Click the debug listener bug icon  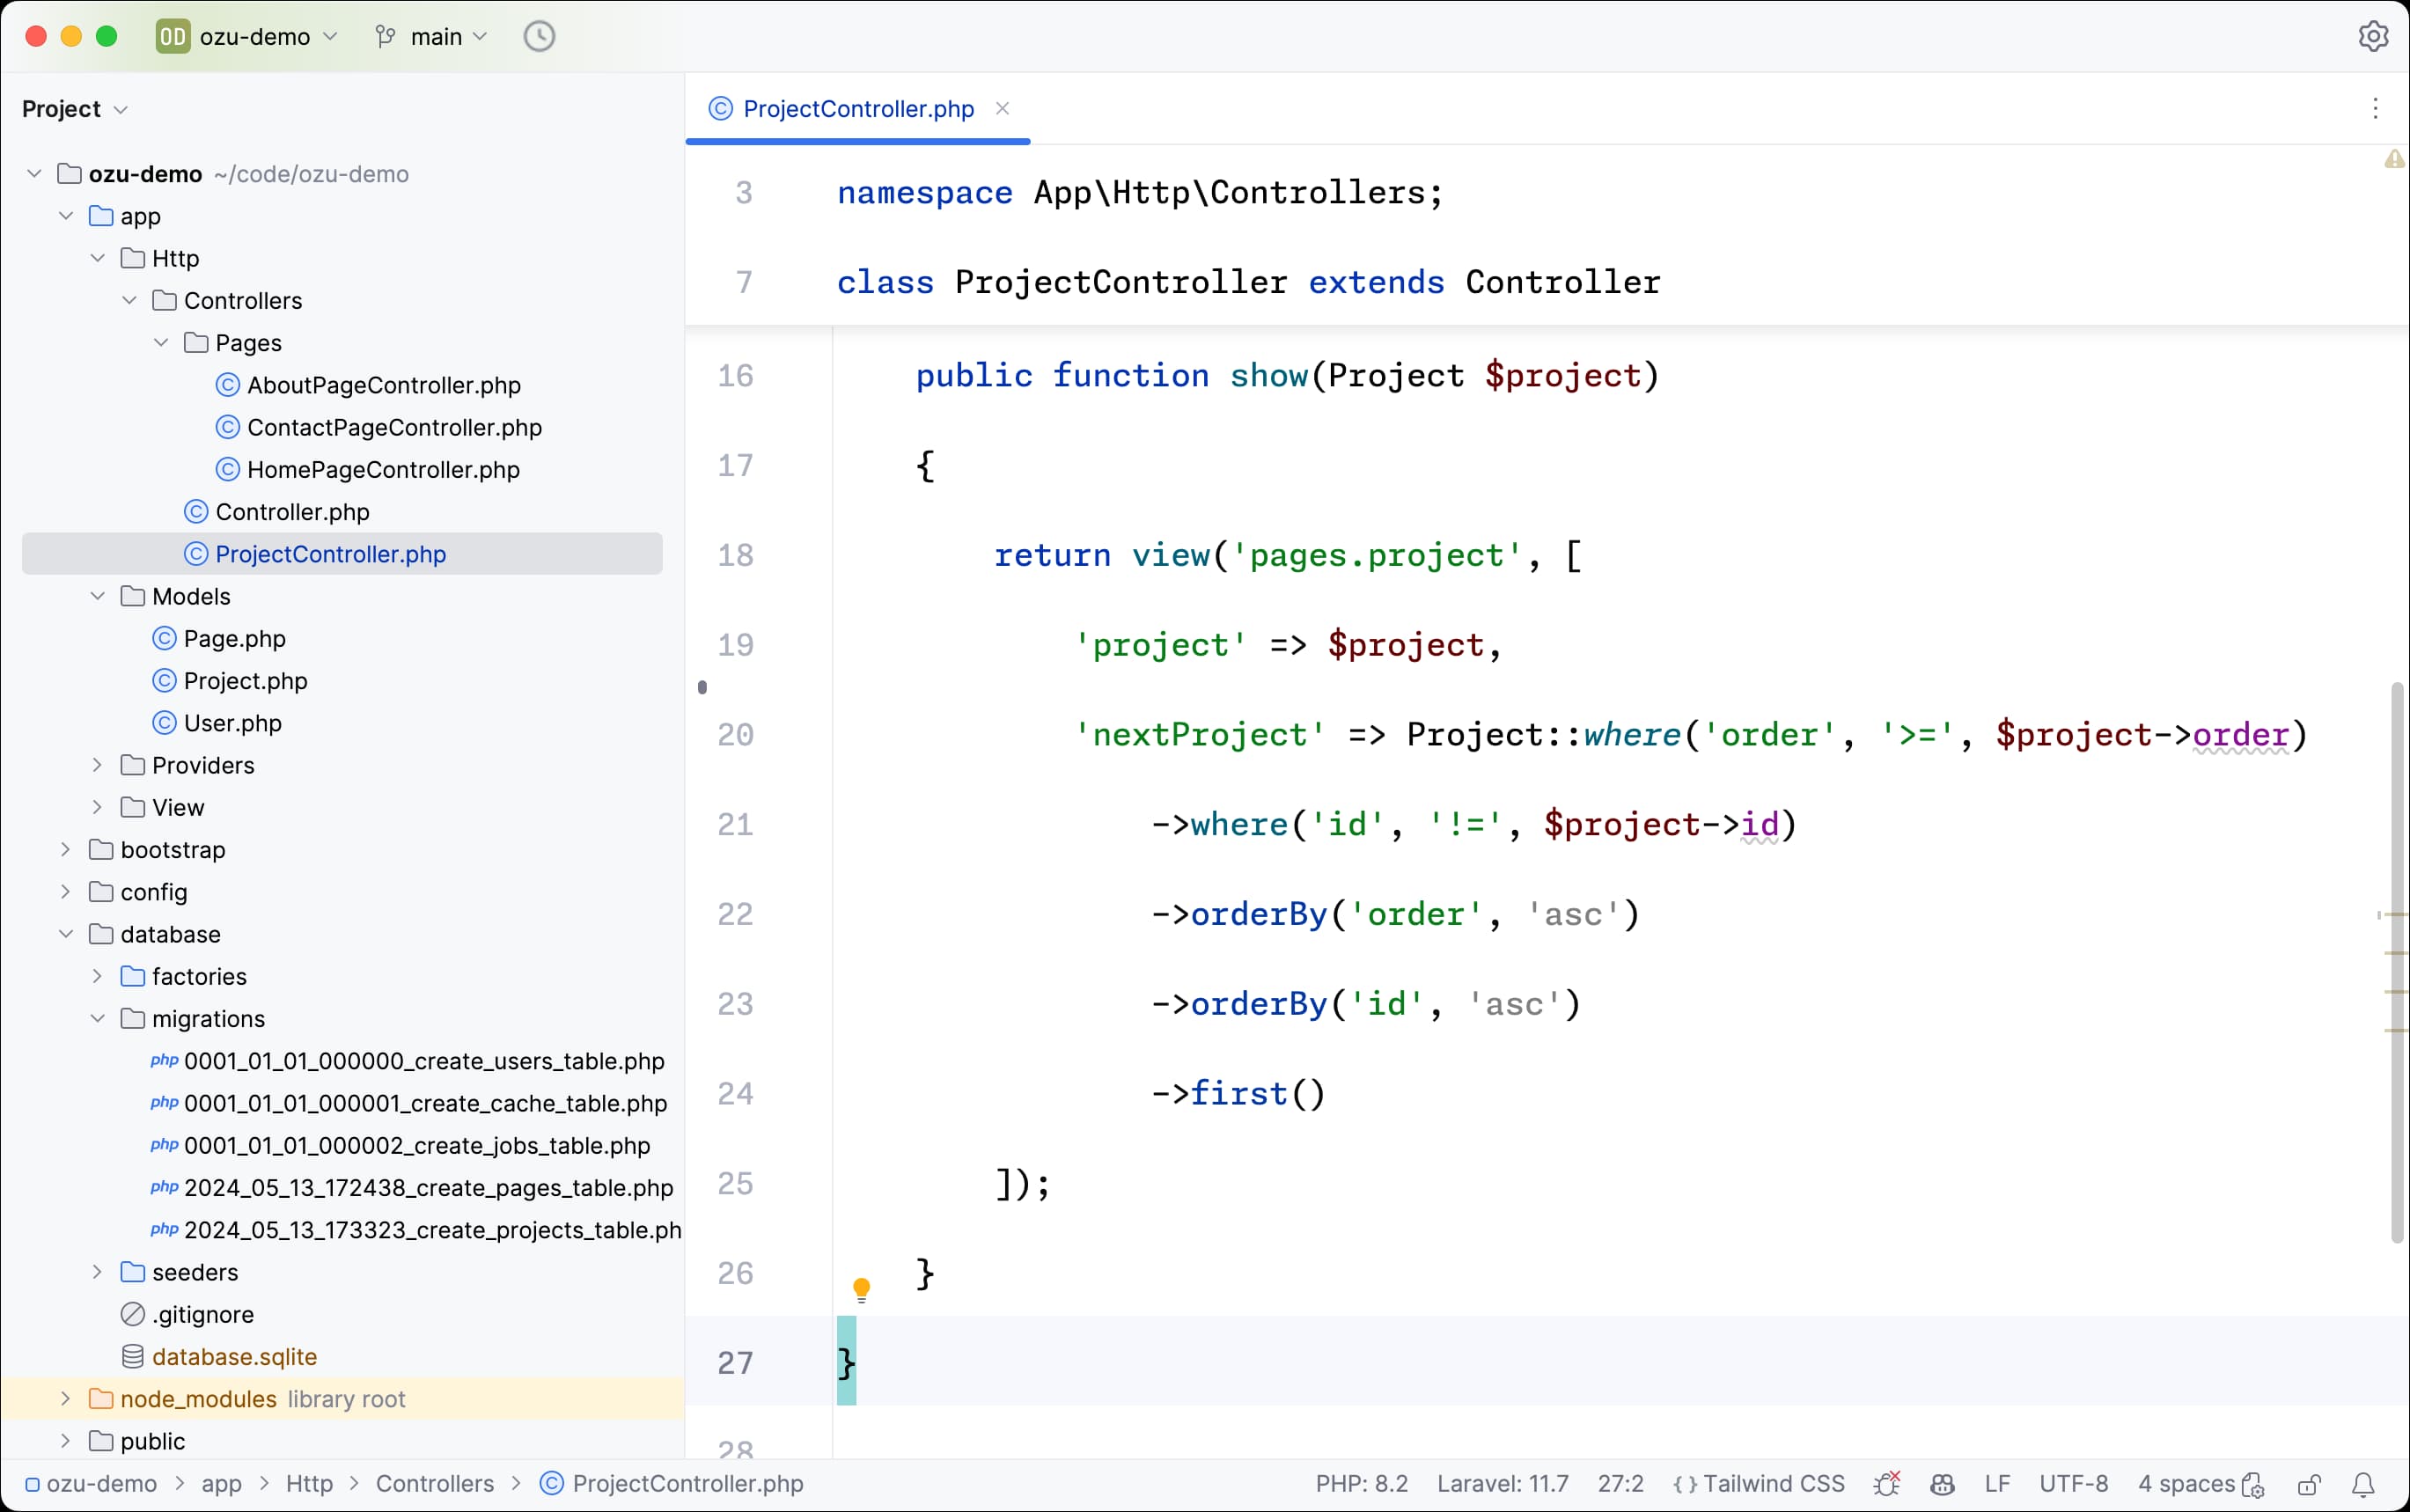[1887, 1484]
